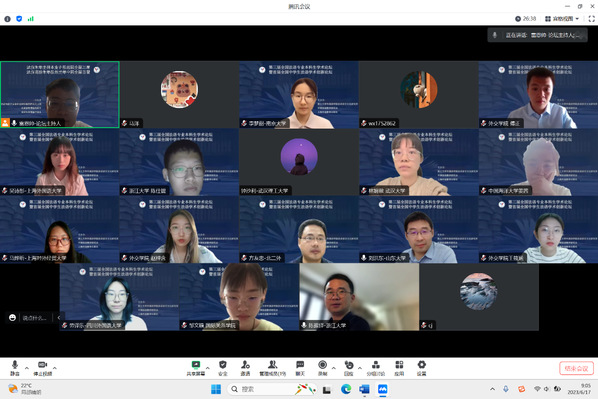Open the Apps grid icon
The image size is (598, 399).
pos(399,368)
